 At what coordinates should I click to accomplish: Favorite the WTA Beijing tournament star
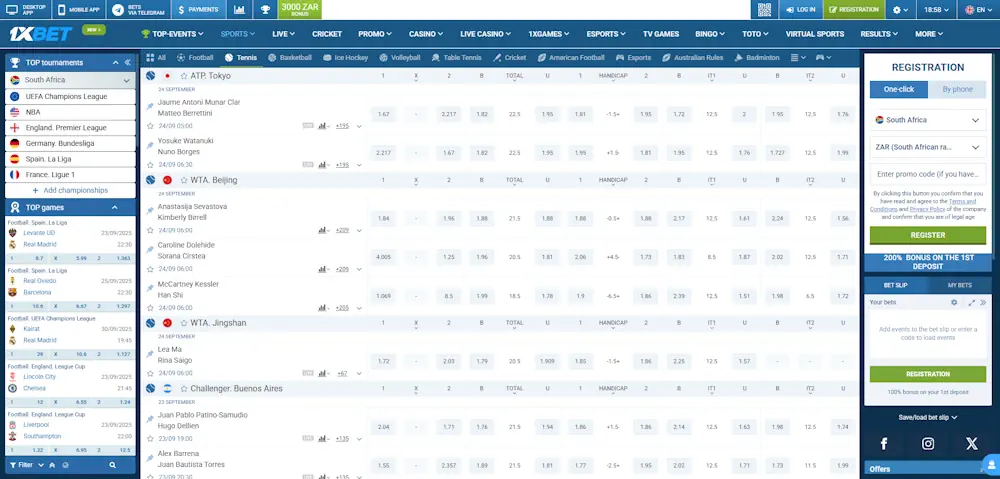point(183,180)
